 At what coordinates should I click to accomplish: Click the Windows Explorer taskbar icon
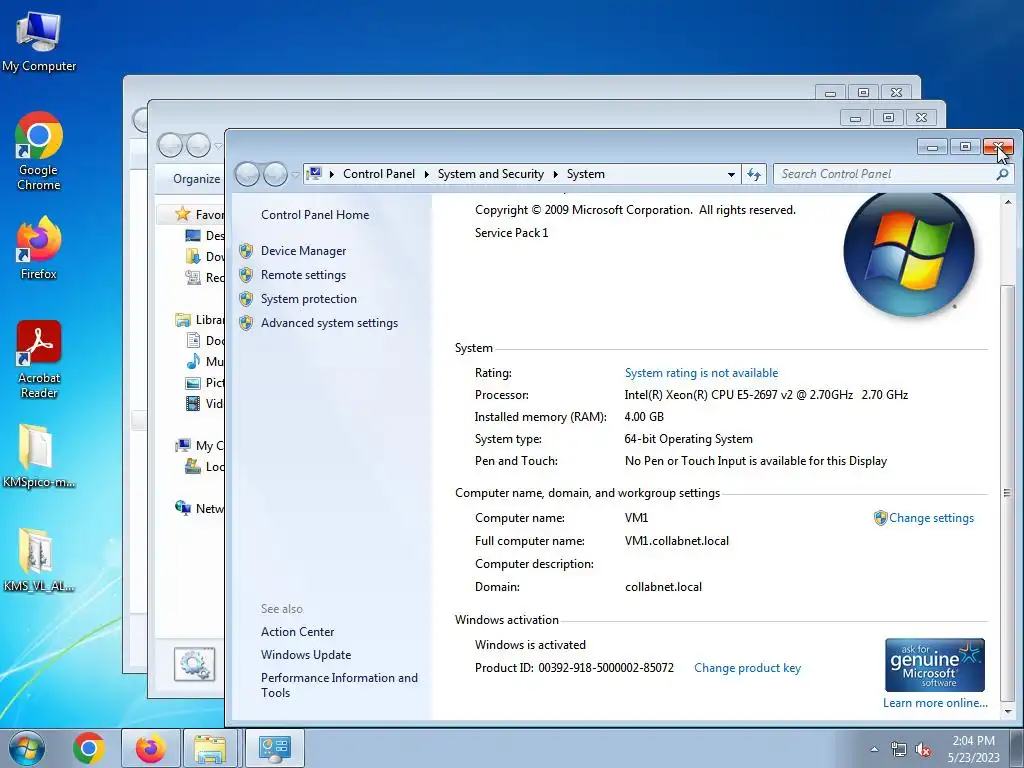click(x=210, y=748)
